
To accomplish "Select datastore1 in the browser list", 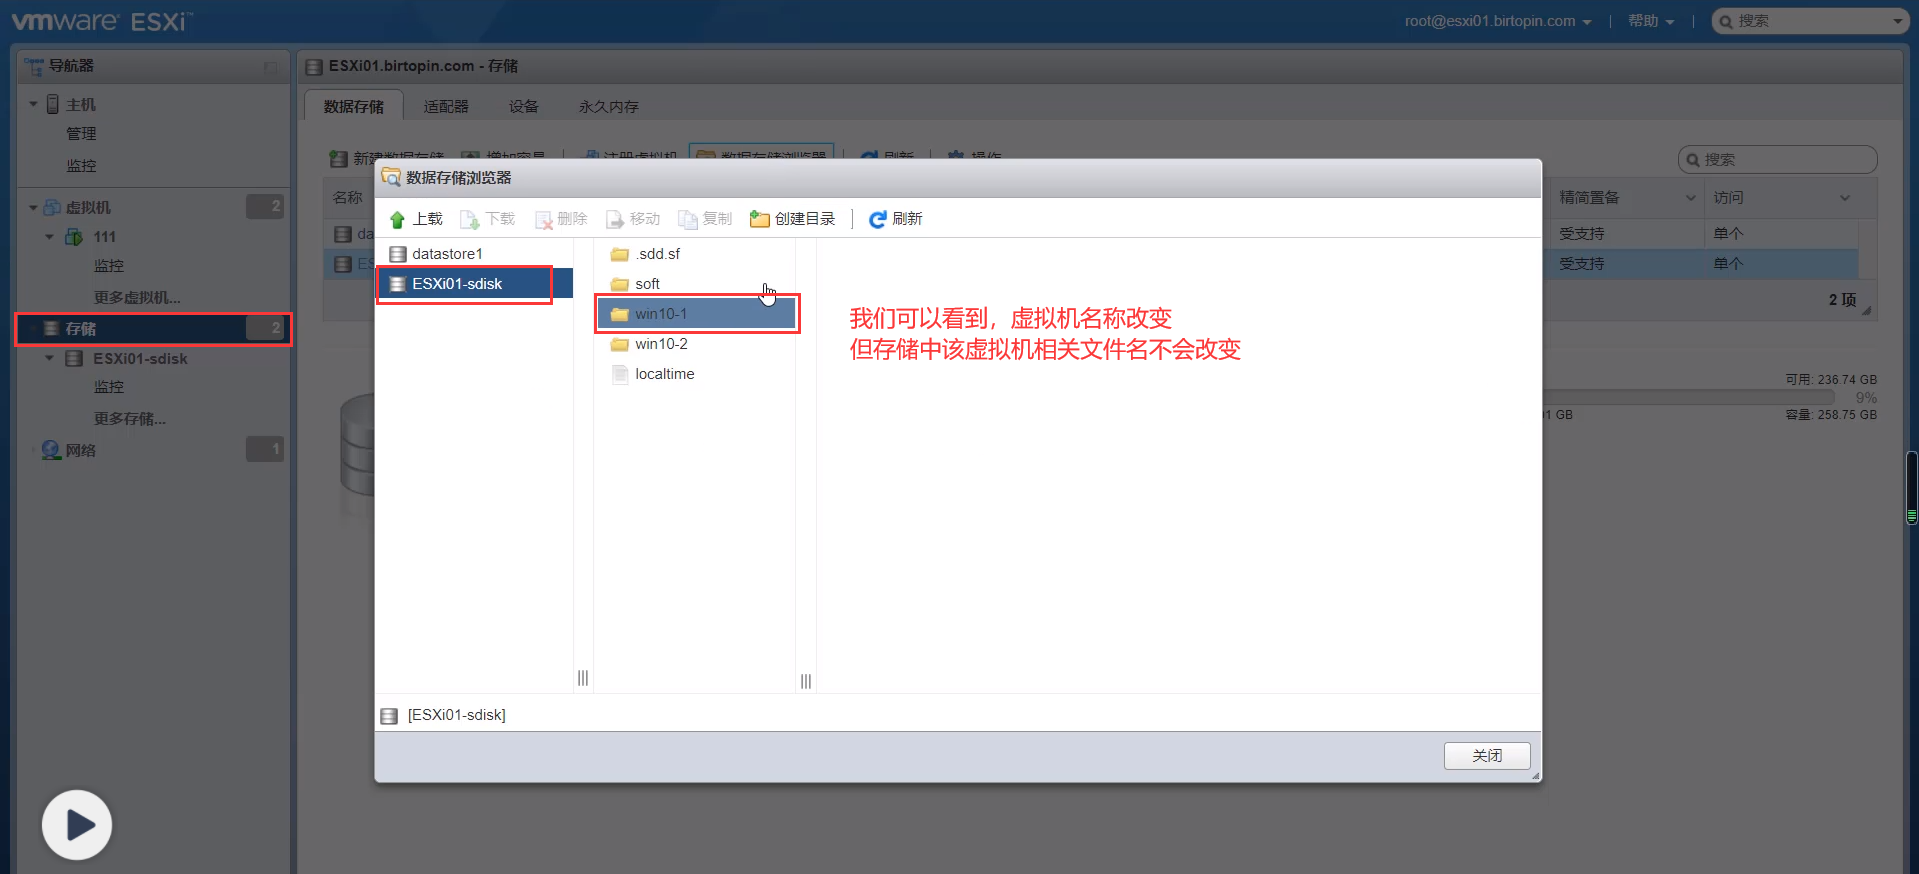I will 474,254.
